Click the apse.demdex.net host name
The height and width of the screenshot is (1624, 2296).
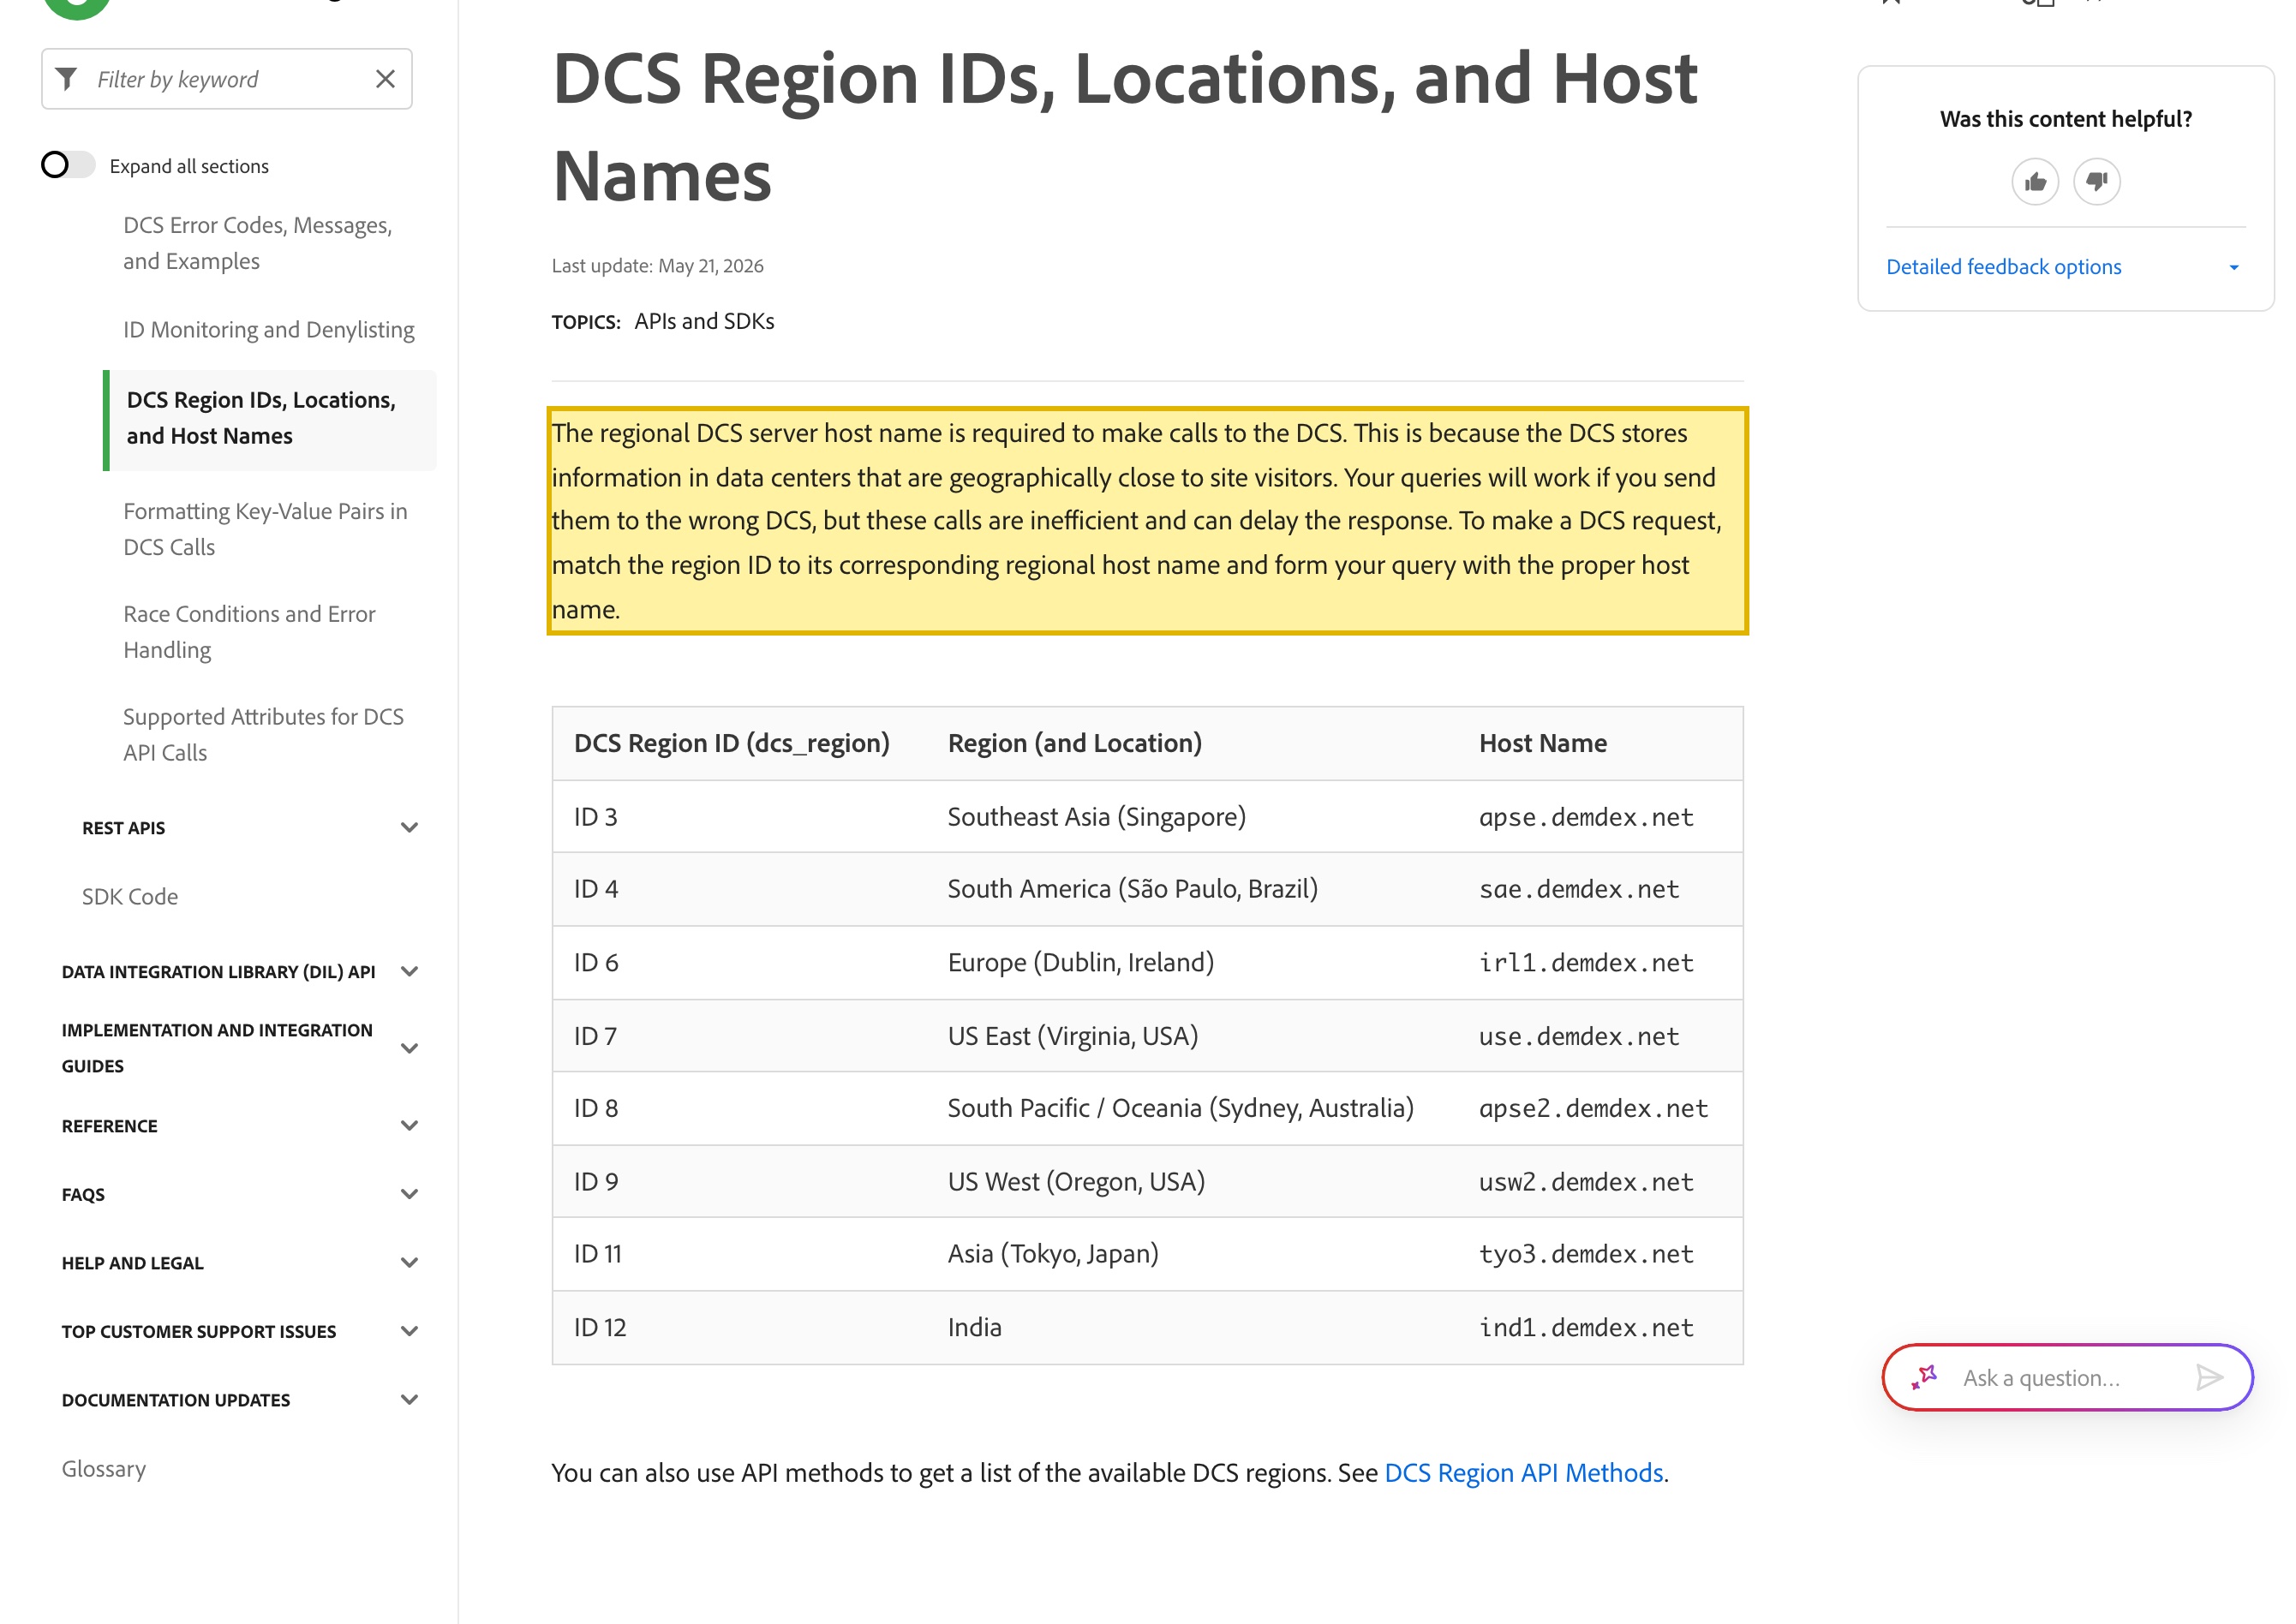click(1586, 817)
